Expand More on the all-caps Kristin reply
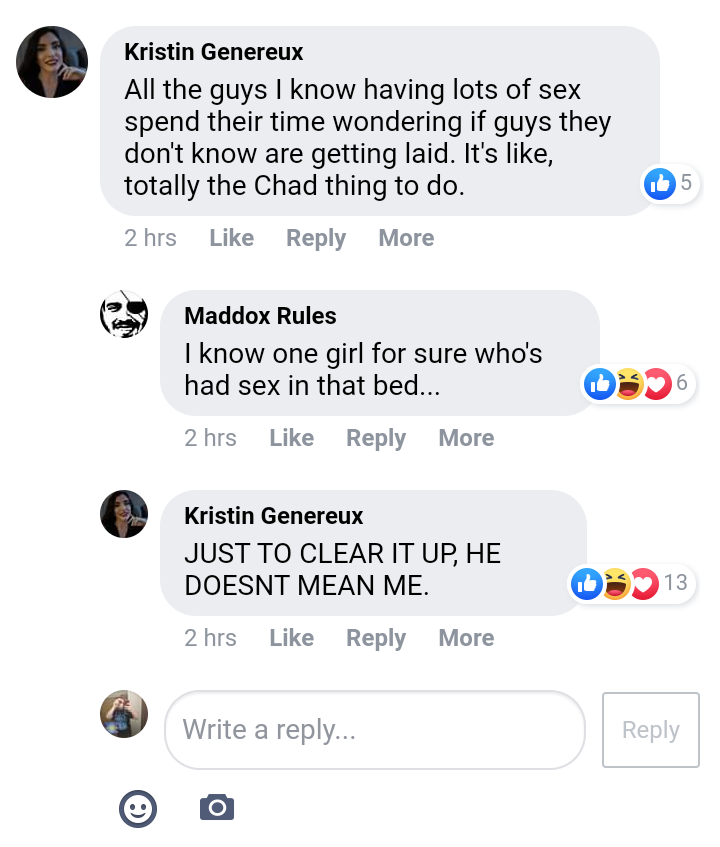 coord(466,638)
